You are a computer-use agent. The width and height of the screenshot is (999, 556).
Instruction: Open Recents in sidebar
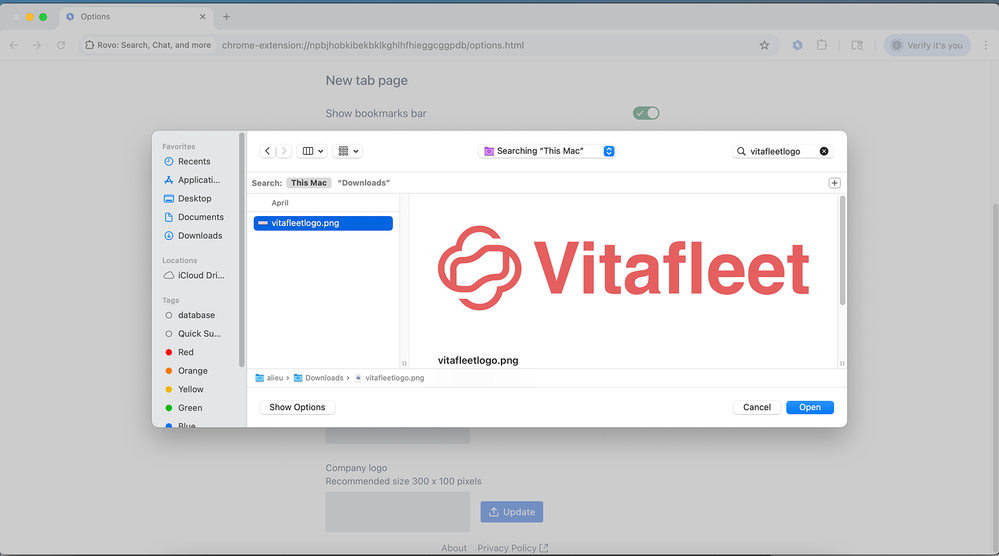[x=194, y=161]
